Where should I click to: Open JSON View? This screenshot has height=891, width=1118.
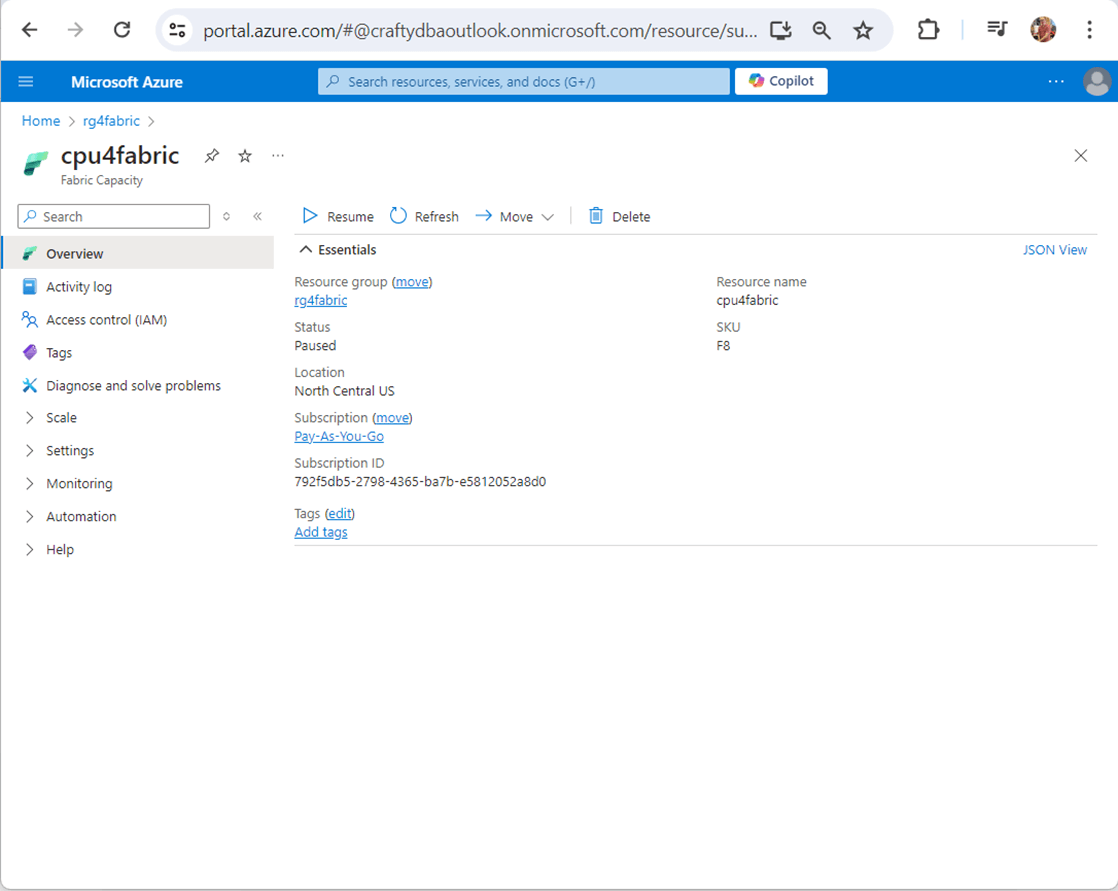tap(1055, 249)
